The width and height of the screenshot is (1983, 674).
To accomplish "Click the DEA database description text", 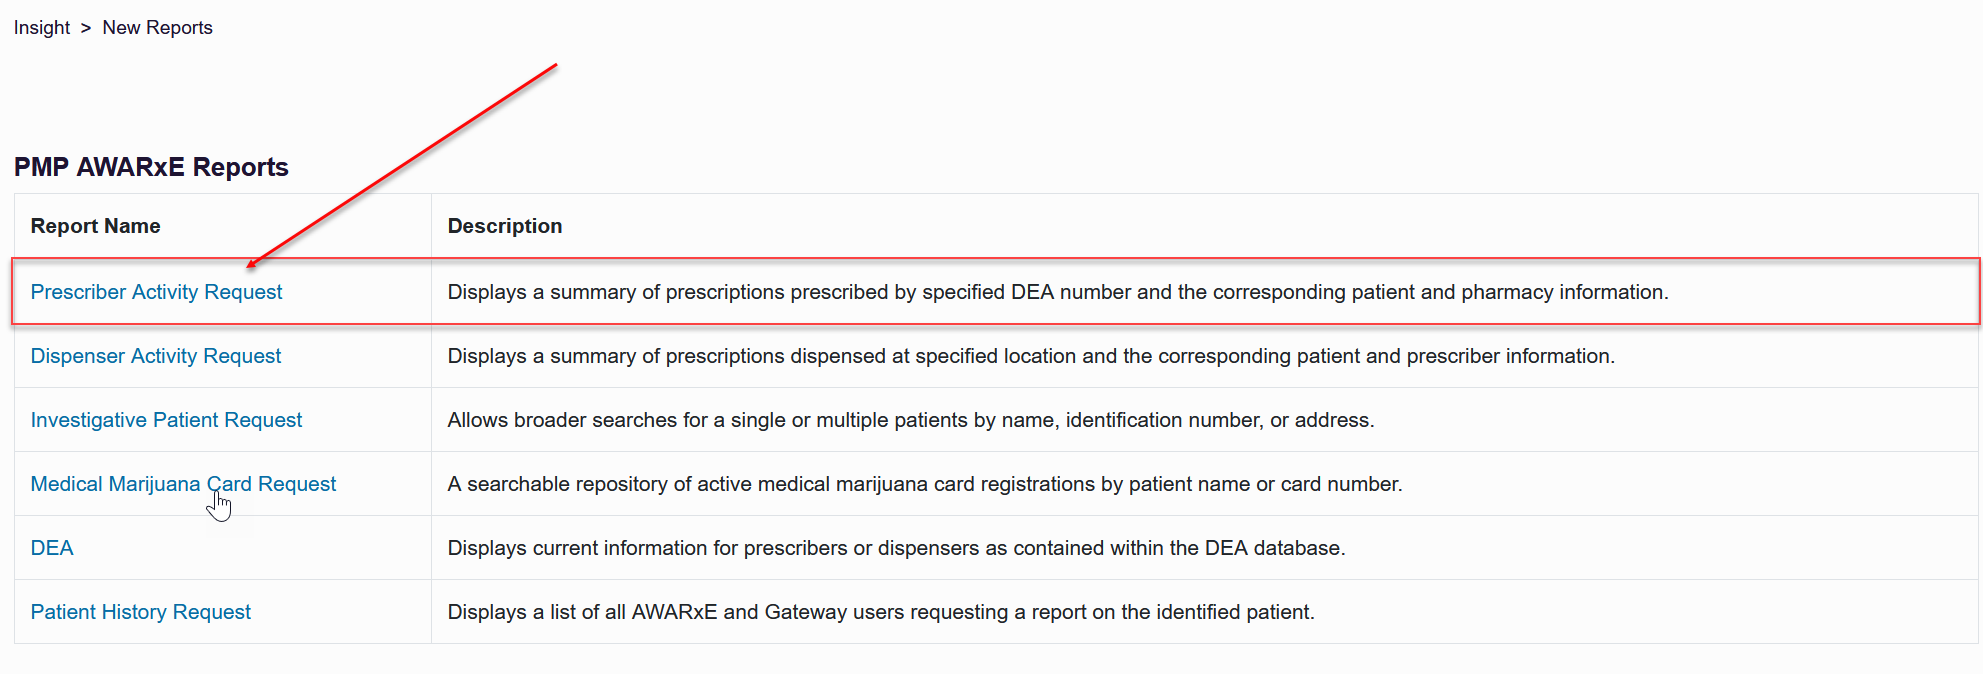I will [896, 548].
